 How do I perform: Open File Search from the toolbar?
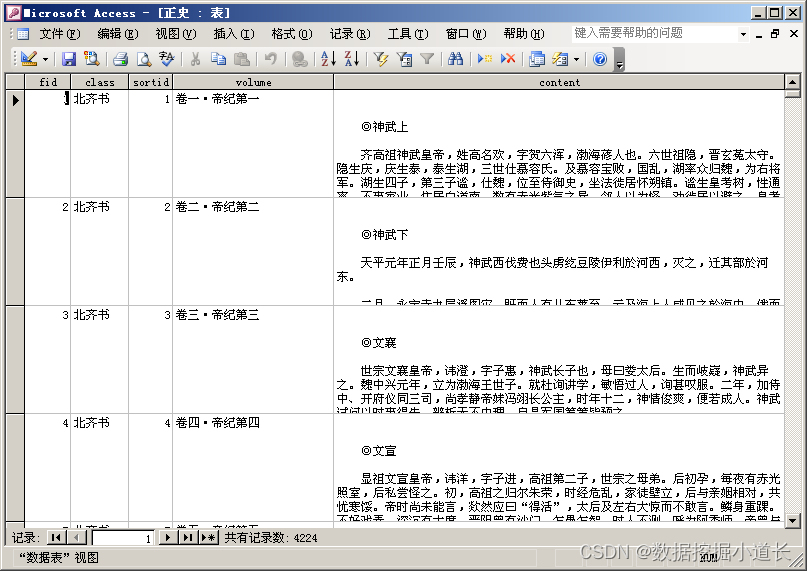tap(92, 59)
